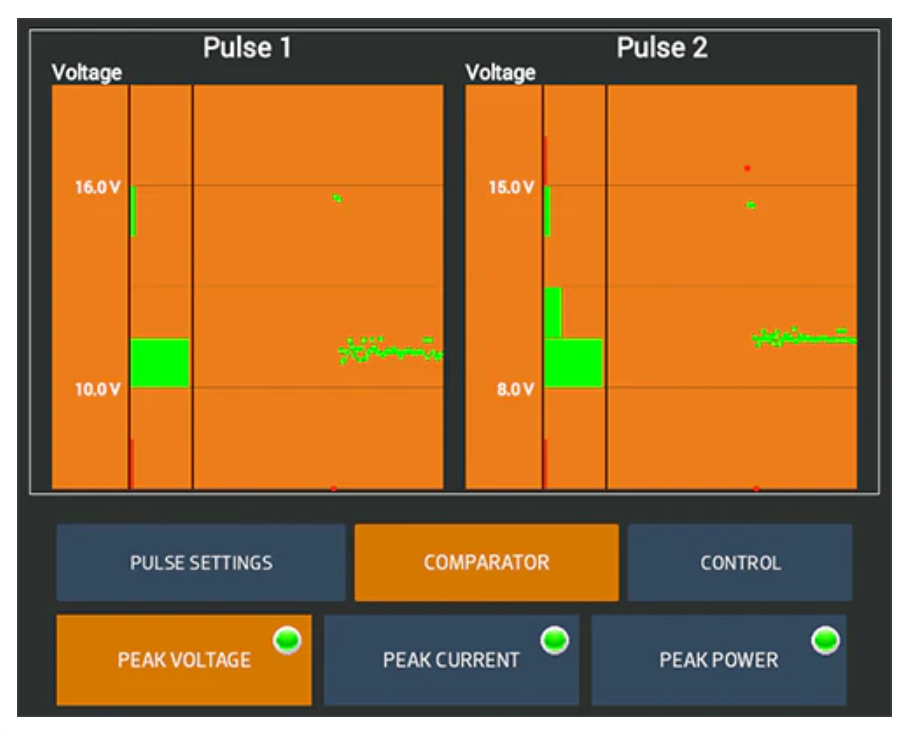Viewport: 920px width, 737px height.
Task: Click the Voltage axis label of Pulse 2
Action: tap(500, 72)
